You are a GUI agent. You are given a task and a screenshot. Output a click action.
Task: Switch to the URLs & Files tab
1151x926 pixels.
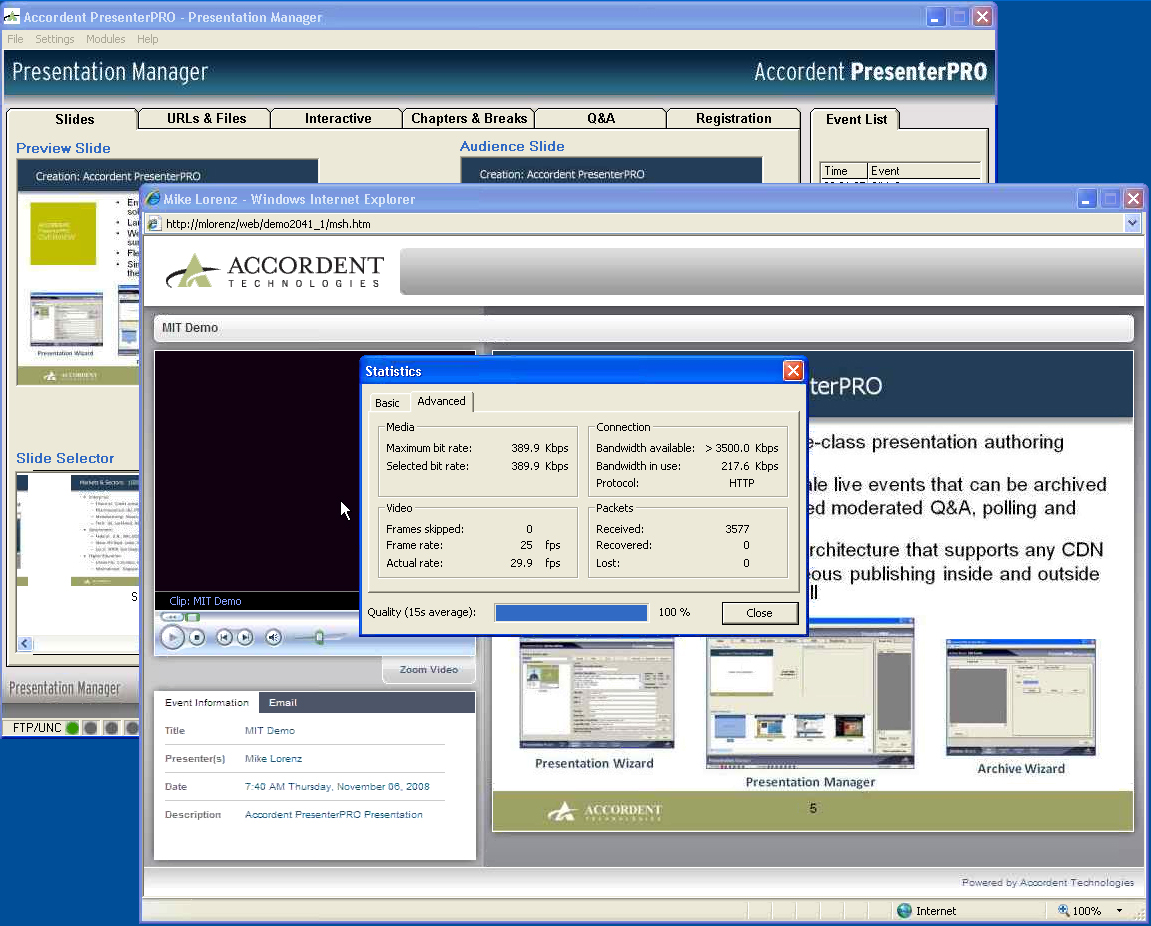pos(206,118)
